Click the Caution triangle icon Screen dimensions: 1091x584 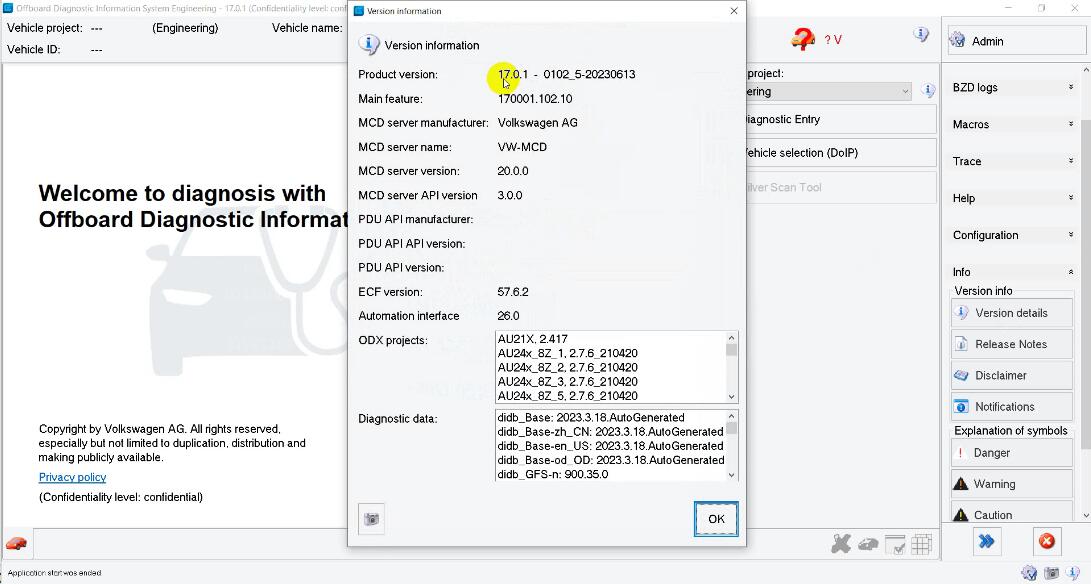click(x=961, y=515)
